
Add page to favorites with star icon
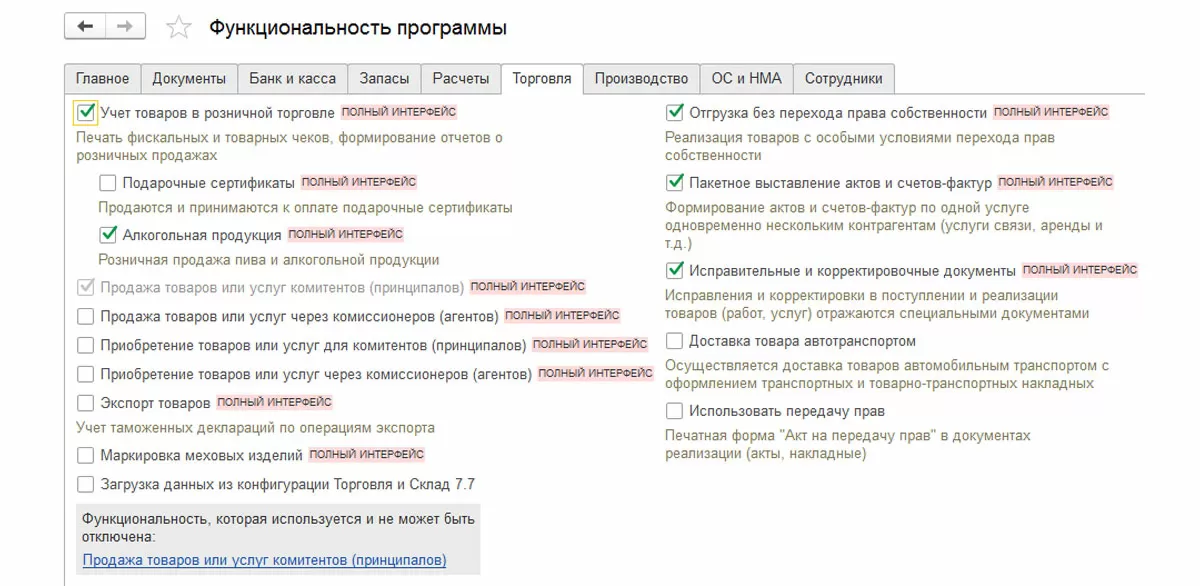178,29
